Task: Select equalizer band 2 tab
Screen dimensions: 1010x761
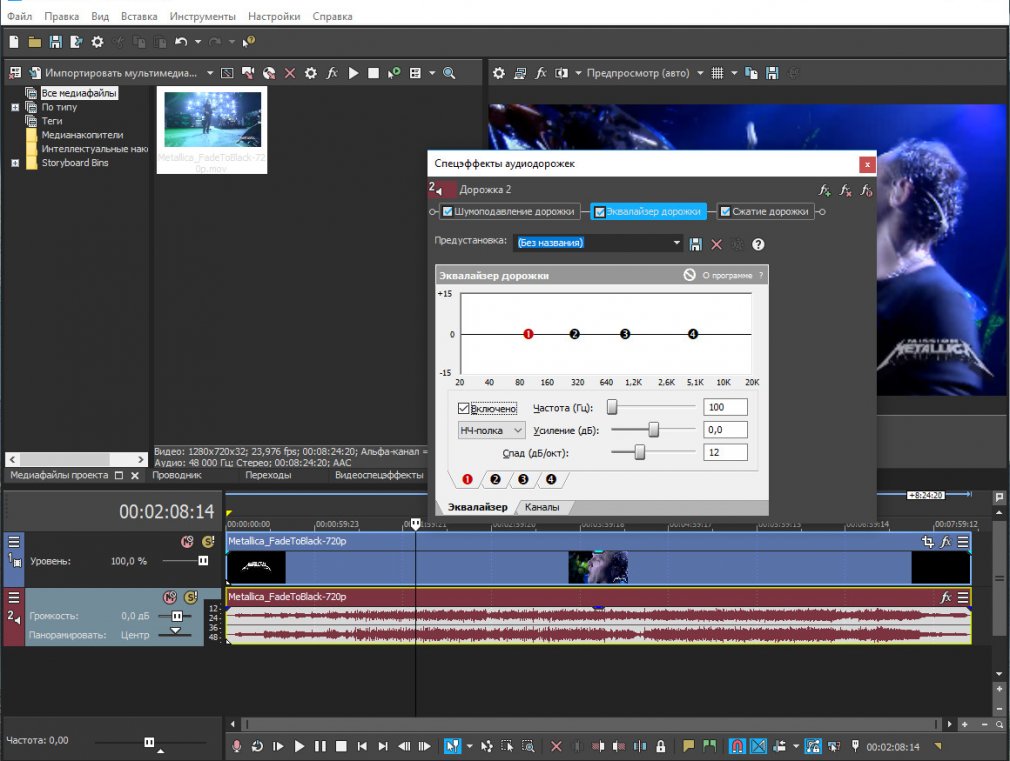Action: [x=495, y=479]
